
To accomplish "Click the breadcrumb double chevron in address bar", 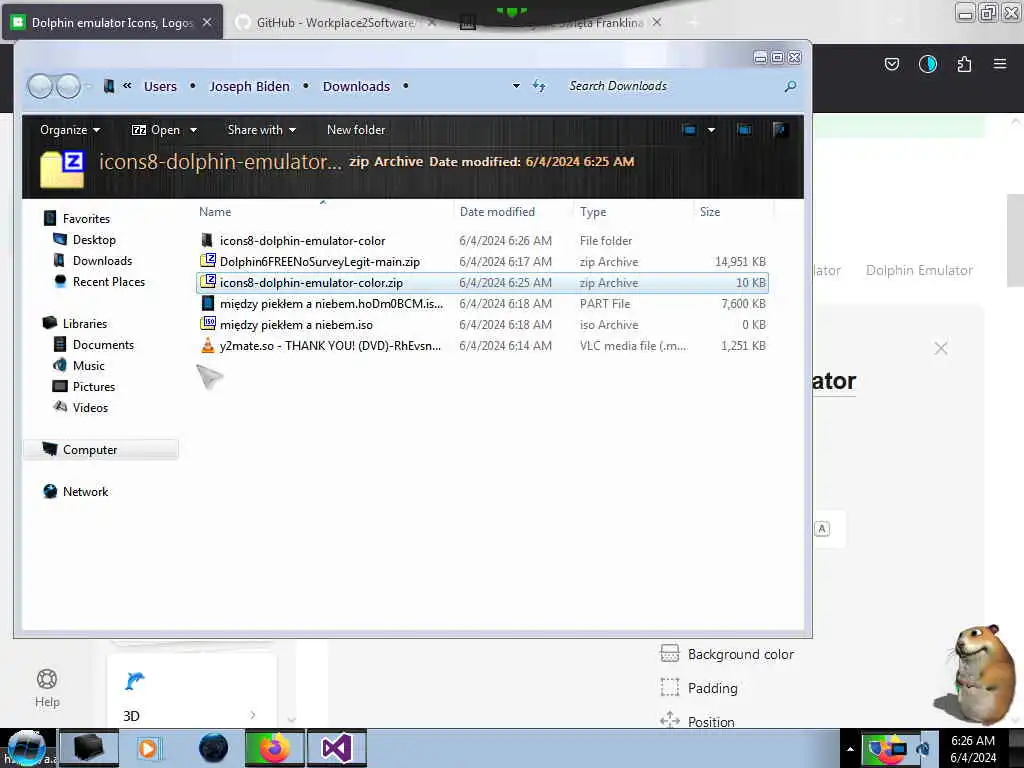I will coord(127,86).
